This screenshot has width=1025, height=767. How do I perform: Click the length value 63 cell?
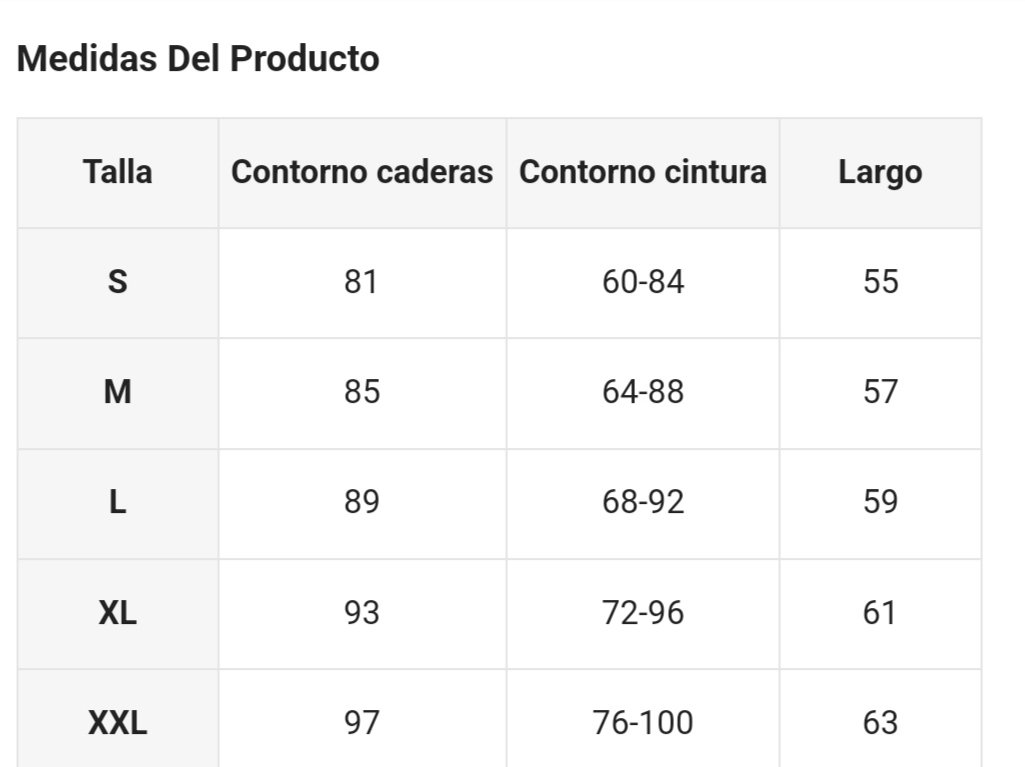tap(881, 719)
